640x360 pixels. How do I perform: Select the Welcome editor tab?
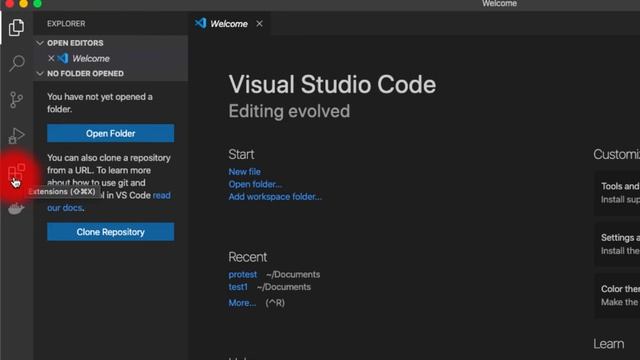(x=229, y=24)
